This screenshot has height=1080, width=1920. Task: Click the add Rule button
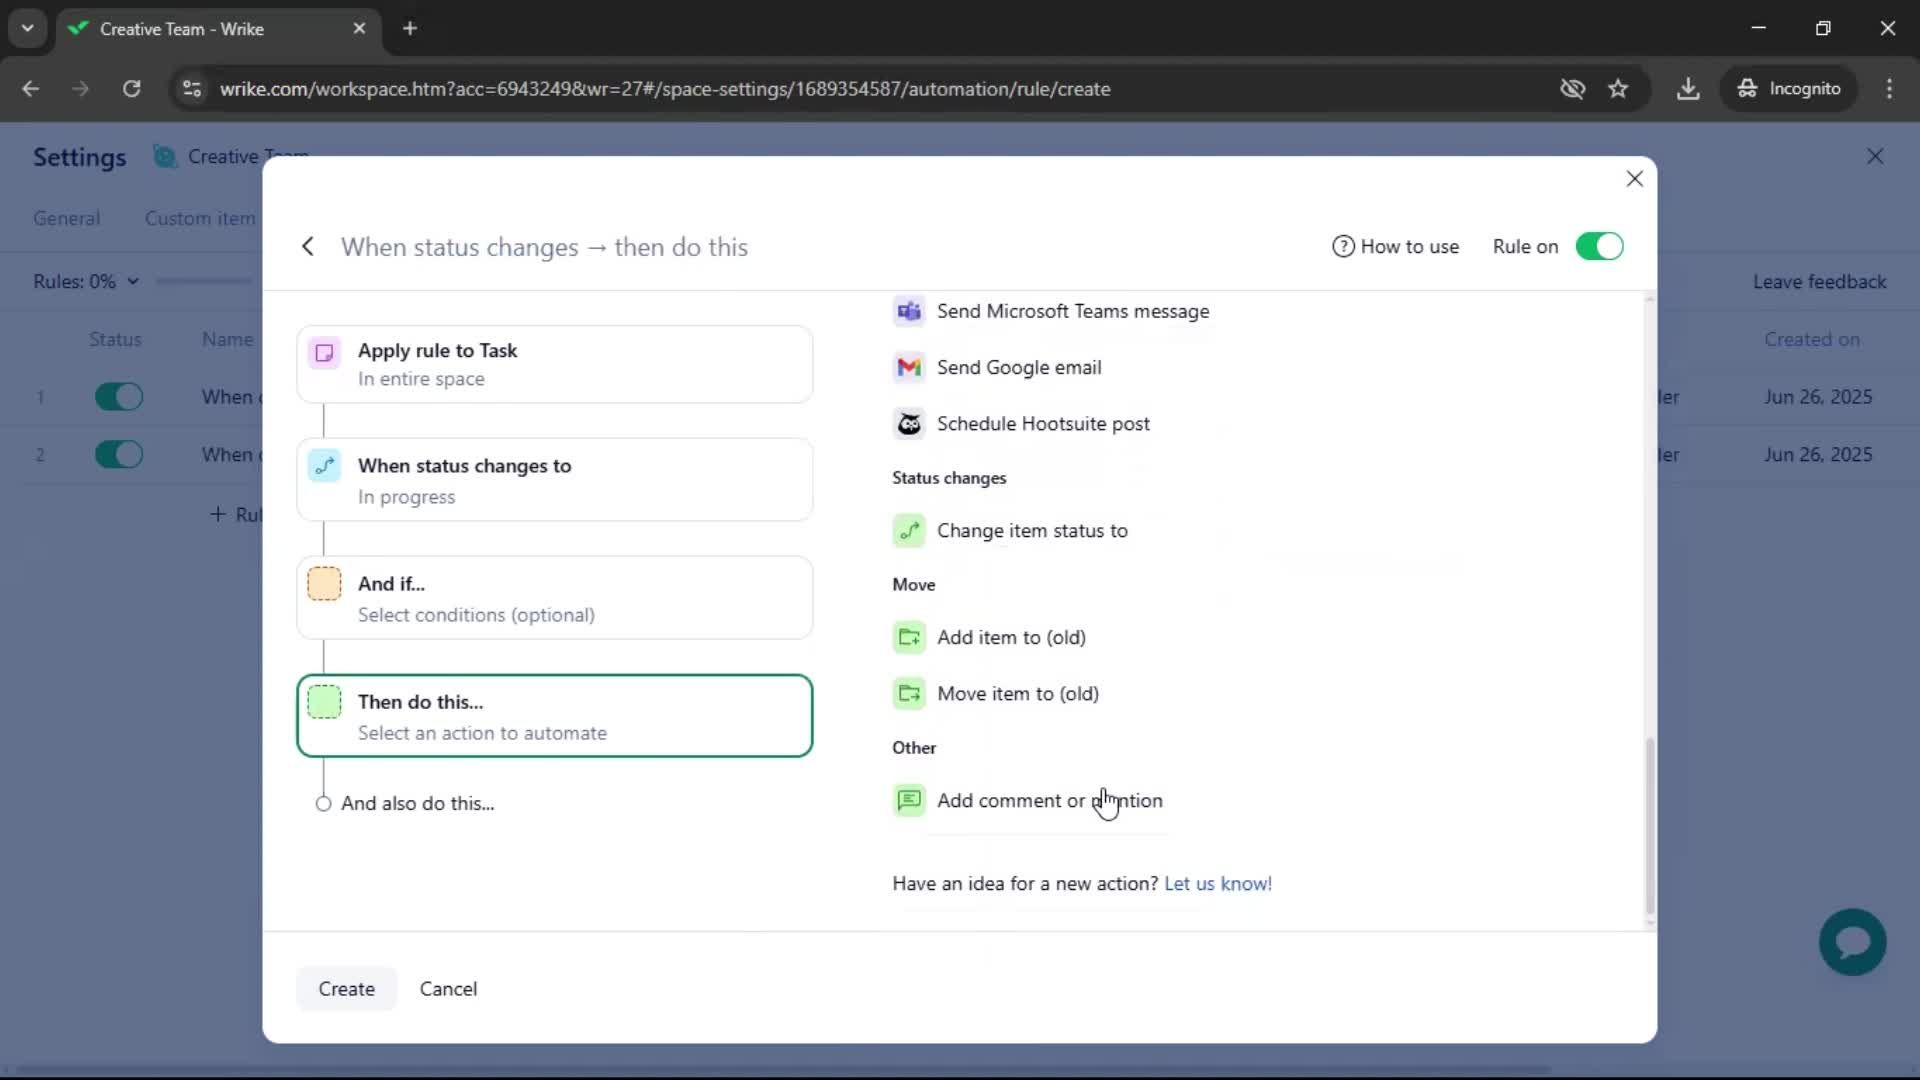pyautogui.click(x=236, y=515)
